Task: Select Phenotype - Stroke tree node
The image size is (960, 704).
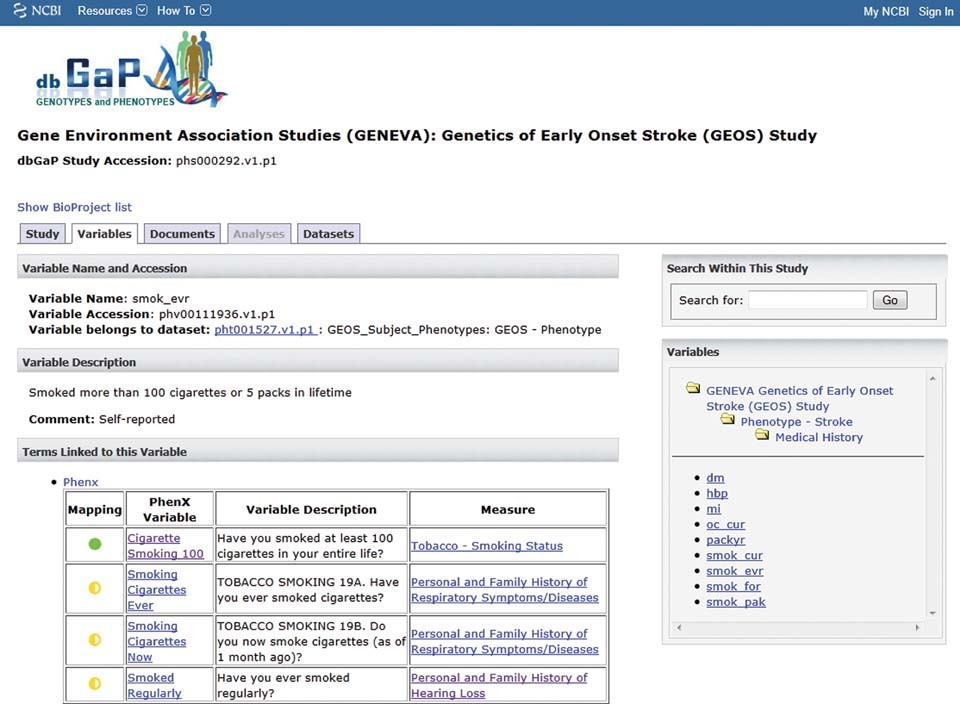Action: [796, 422]
